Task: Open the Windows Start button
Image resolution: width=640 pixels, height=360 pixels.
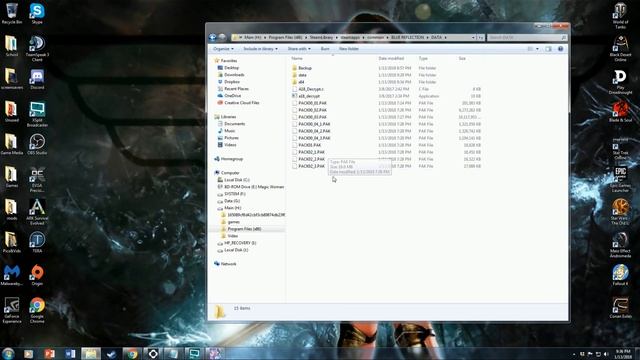Action: click(8, 353)
